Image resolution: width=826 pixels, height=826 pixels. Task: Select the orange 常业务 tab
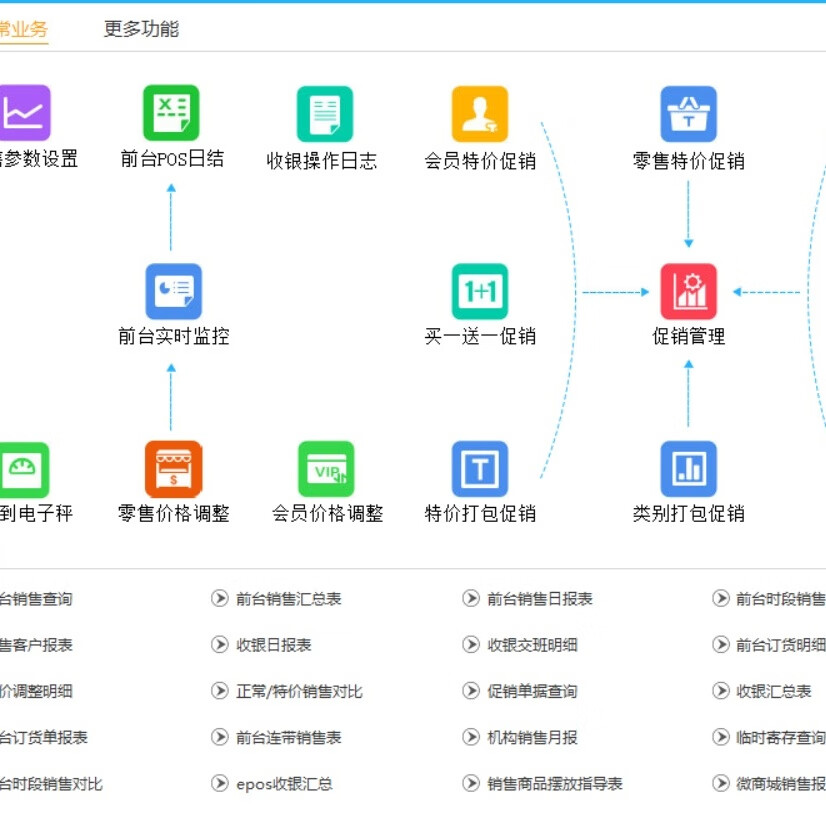click(24, 29)
